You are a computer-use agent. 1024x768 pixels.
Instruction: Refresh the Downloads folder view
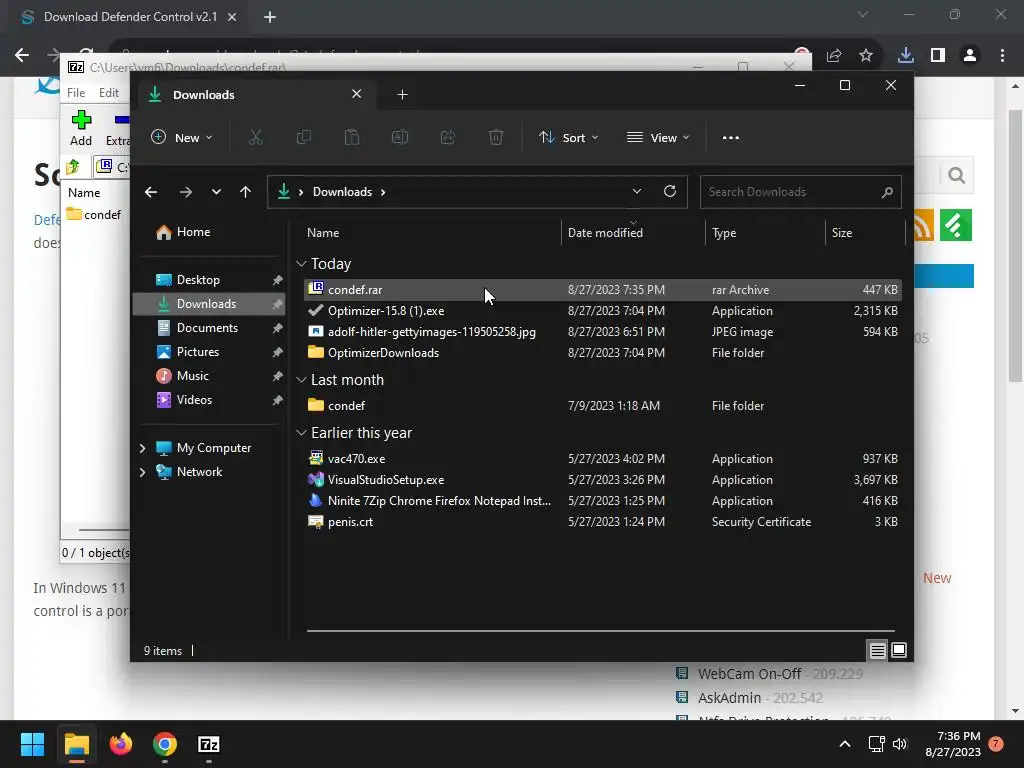[x=670, y=191]
